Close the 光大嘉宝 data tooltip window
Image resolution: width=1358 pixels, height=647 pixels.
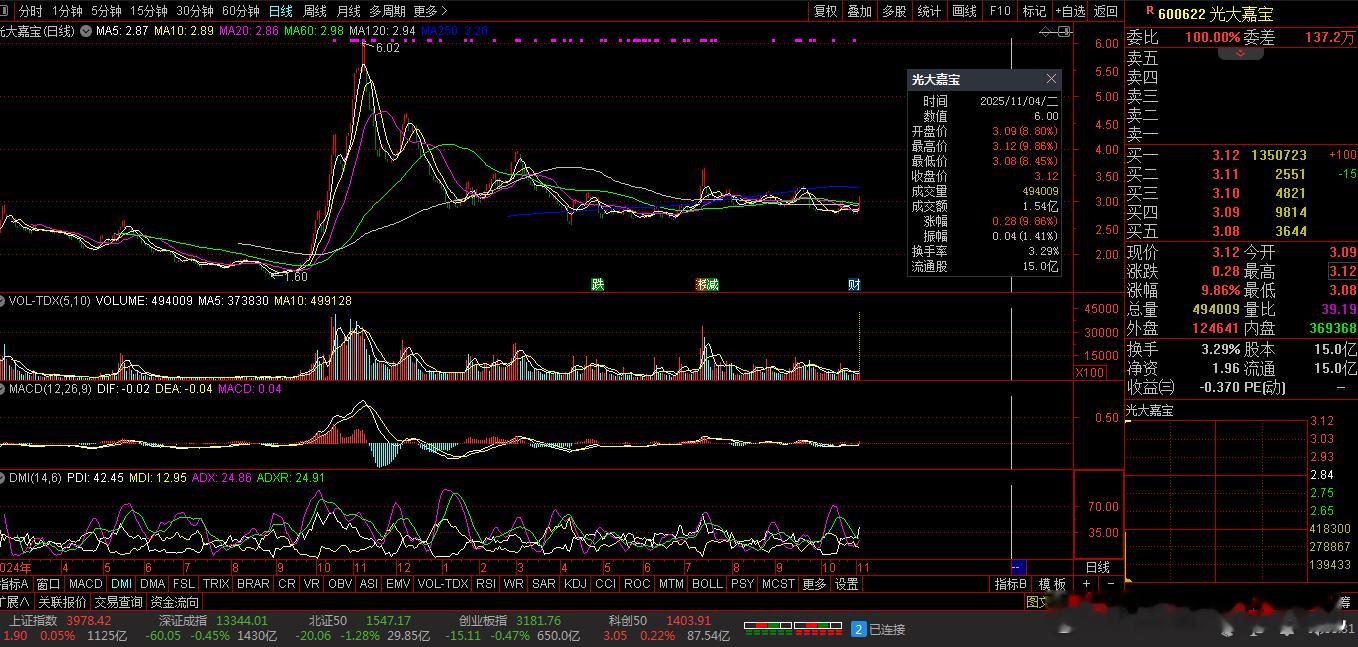pos(1051,79)
